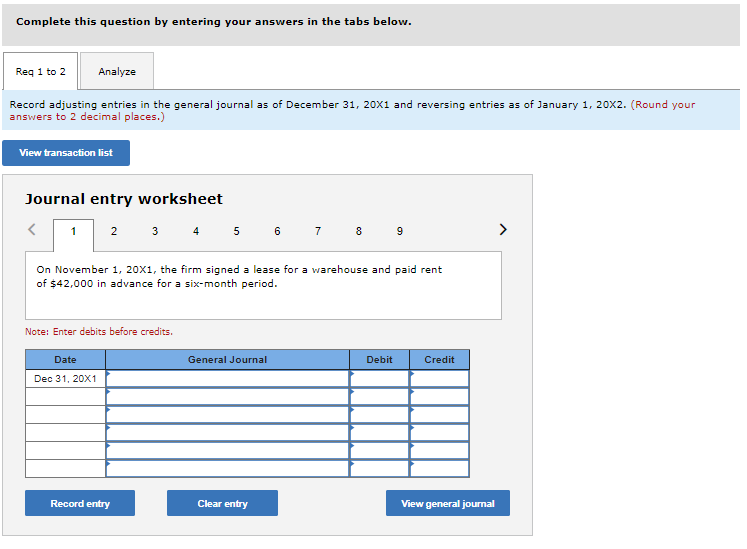Click the View general journal button
This screenshot has width=747, height=549.
[448, 503]
